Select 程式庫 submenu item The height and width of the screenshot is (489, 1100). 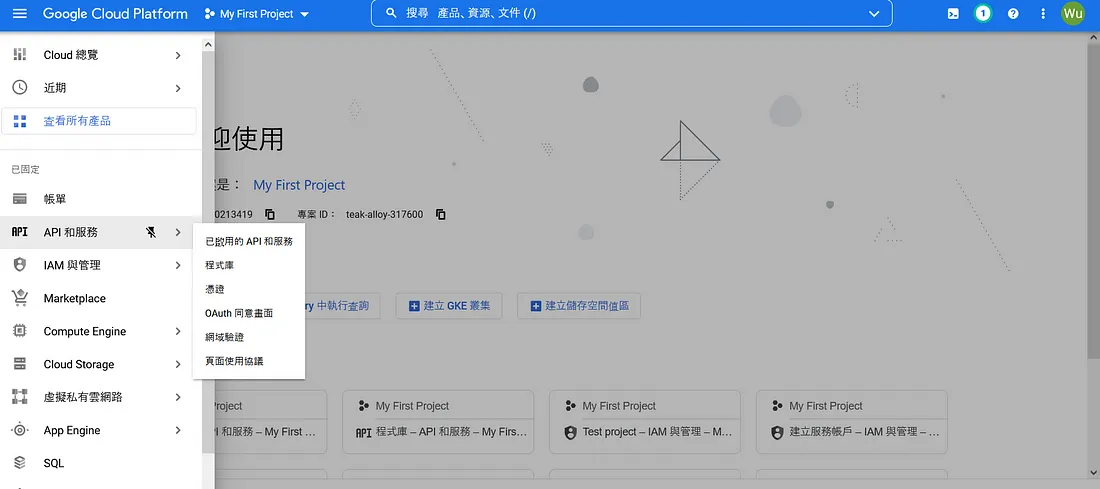[249, 265]
